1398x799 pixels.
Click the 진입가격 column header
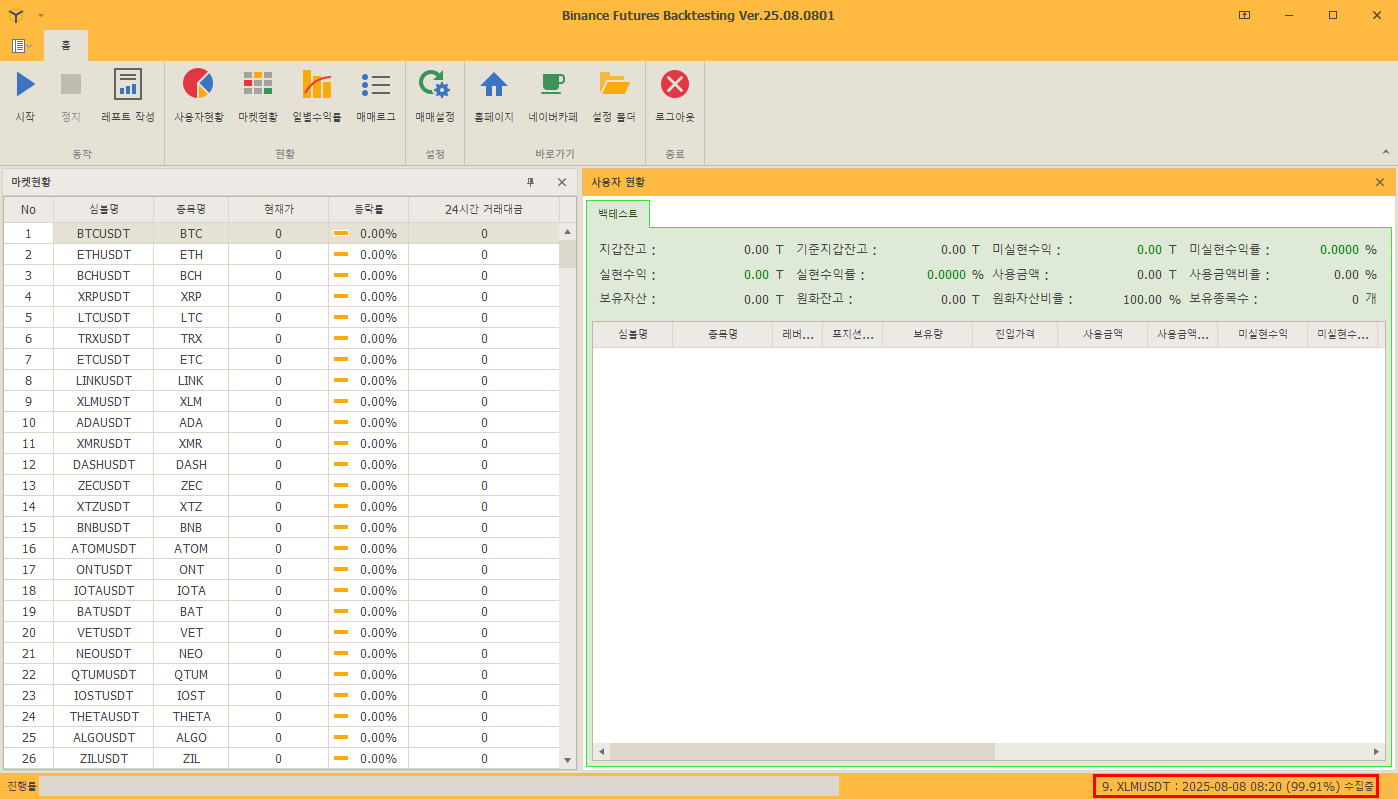point(1015,335)
